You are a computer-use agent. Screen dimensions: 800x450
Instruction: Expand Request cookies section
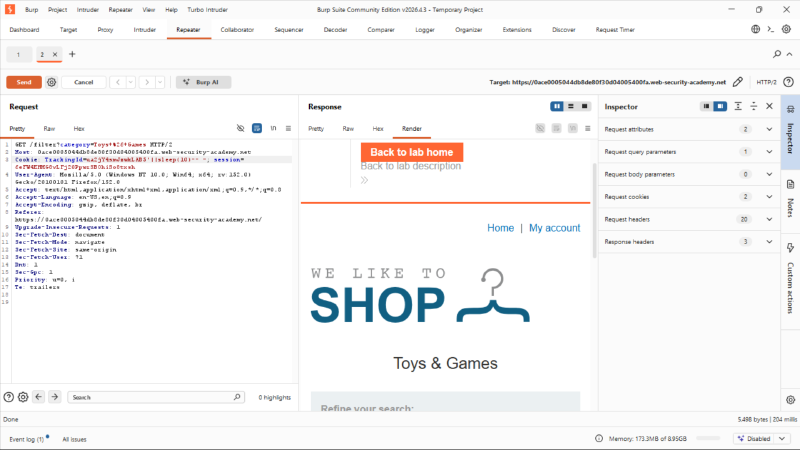click(x=689, y=197)
